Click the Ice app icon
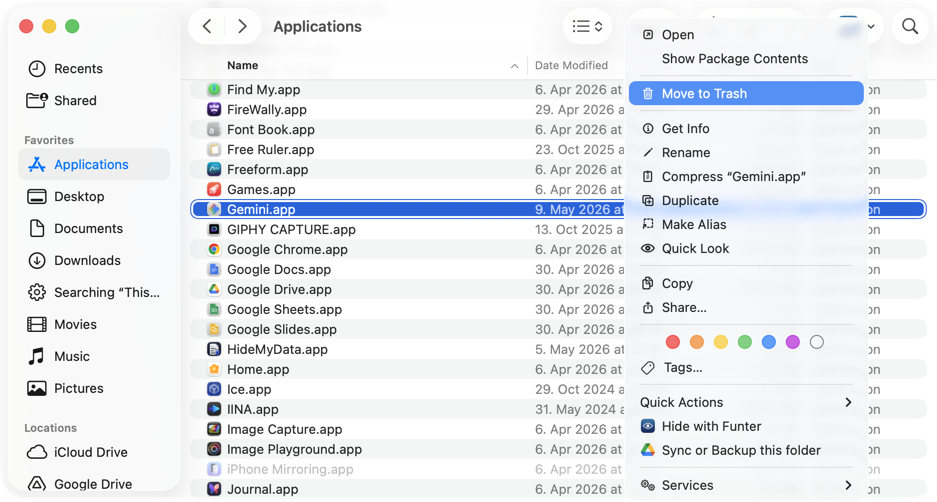The width and height of the screenshot is (937, 502). [214, 389]
